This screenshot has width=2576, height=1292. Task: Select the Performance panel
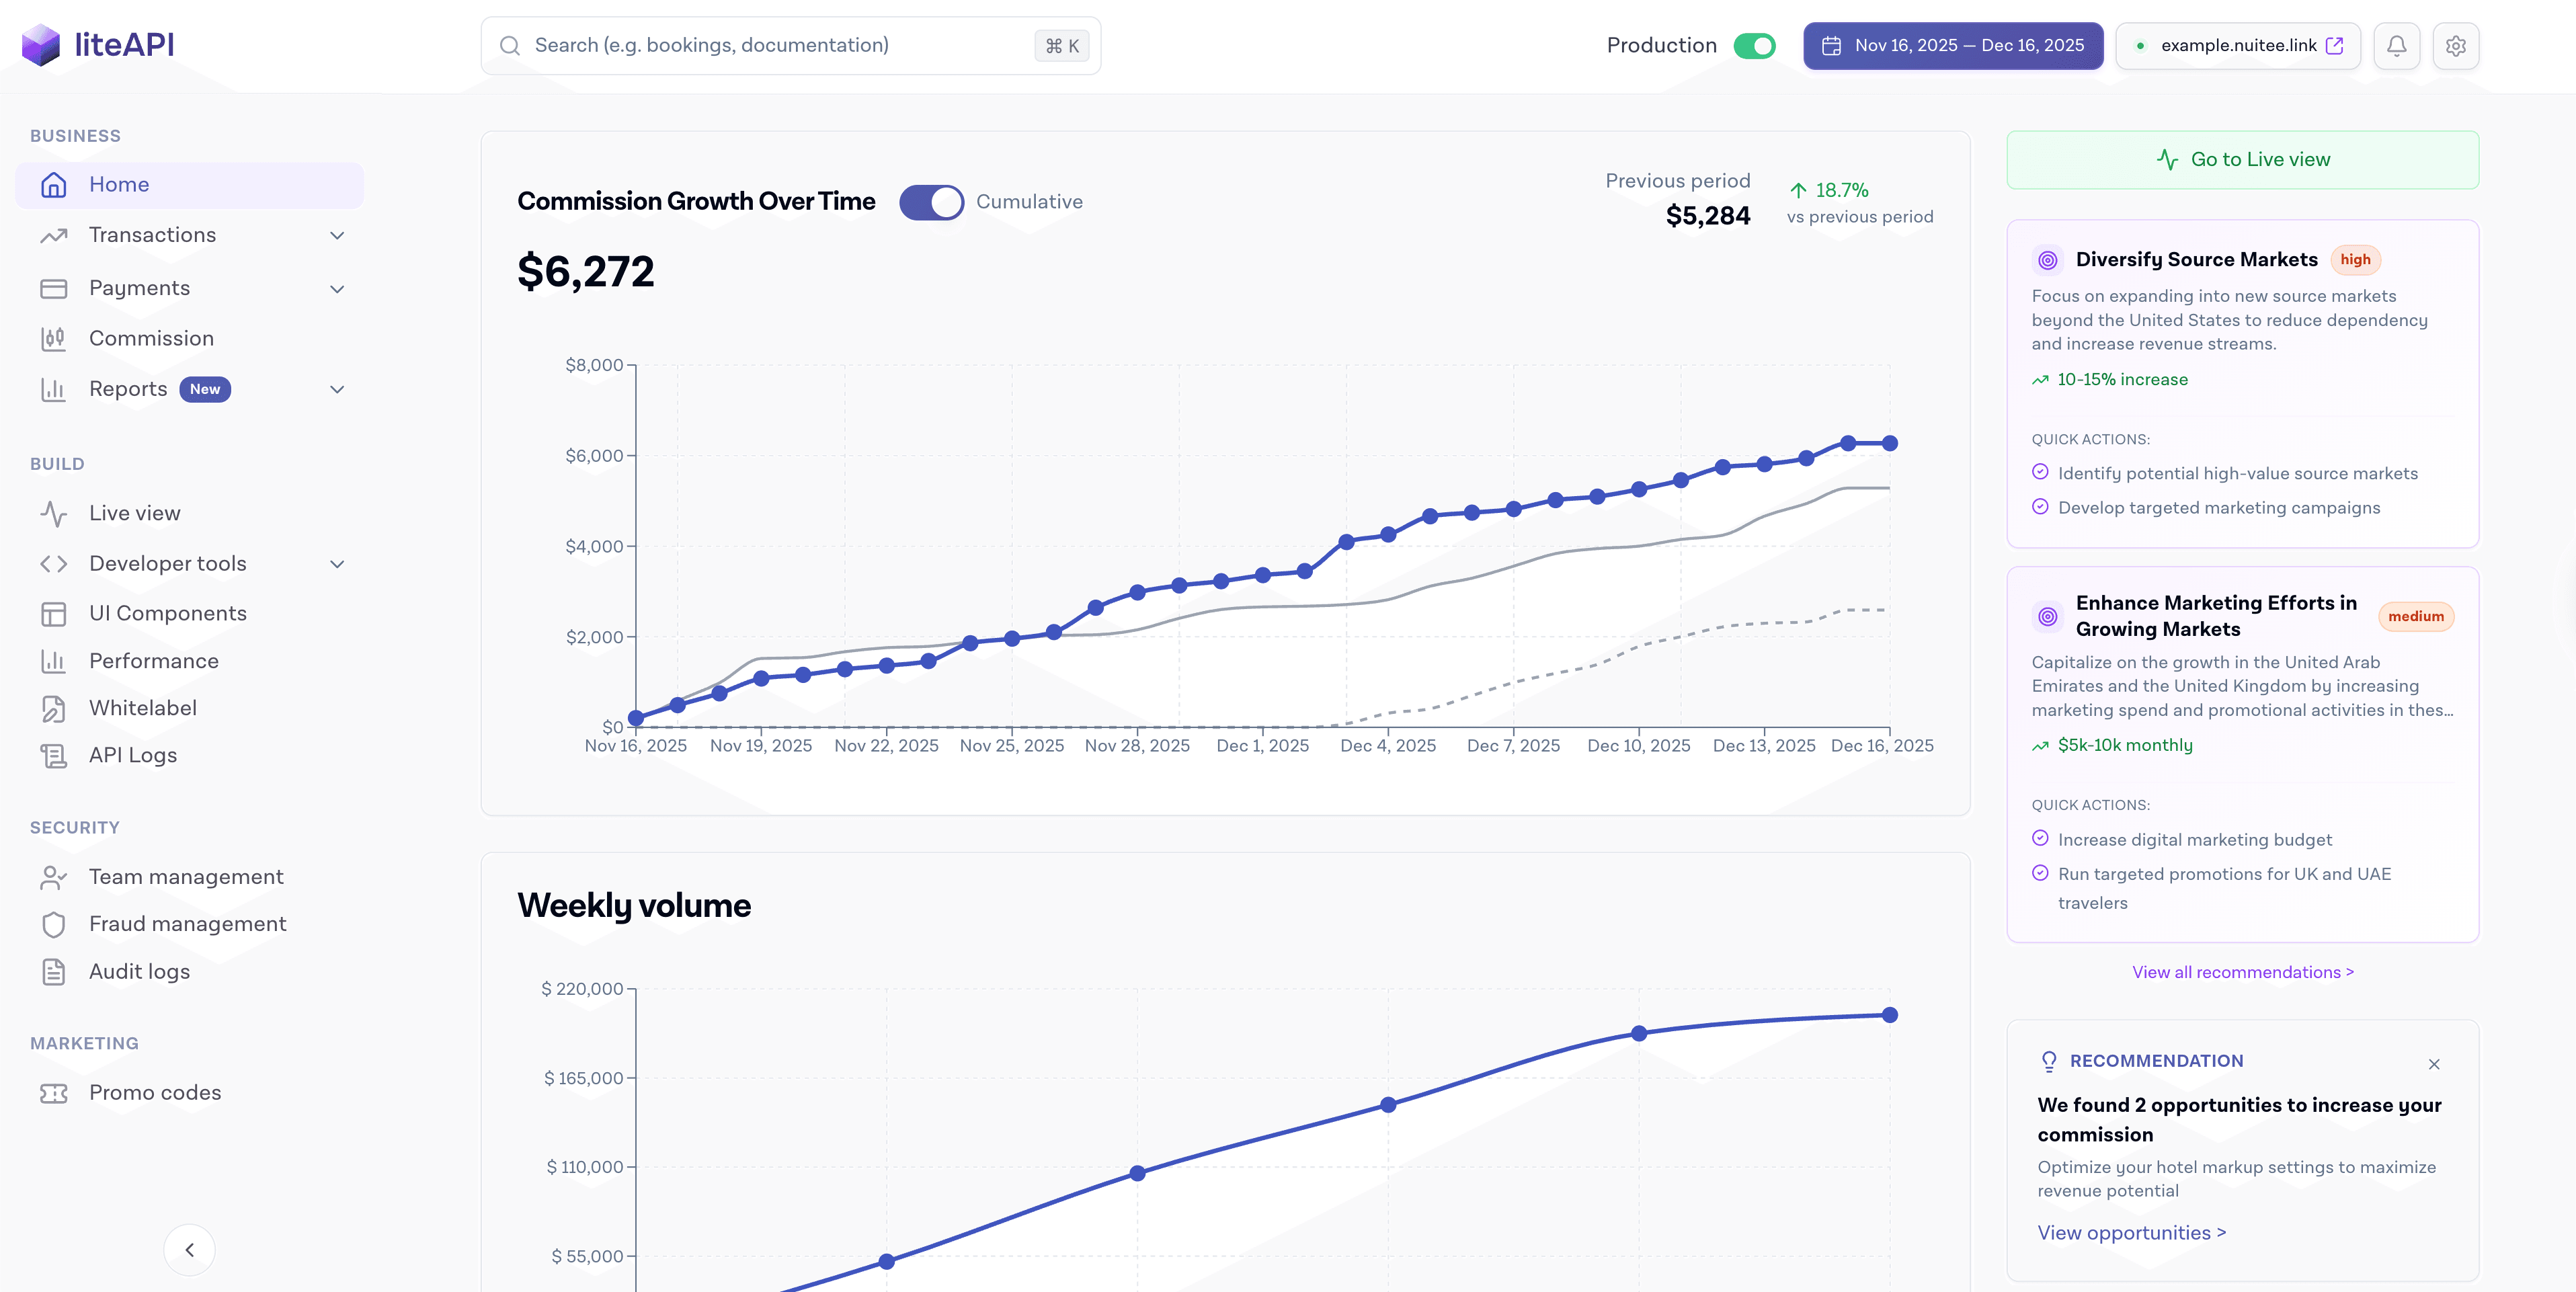point(154,660)
